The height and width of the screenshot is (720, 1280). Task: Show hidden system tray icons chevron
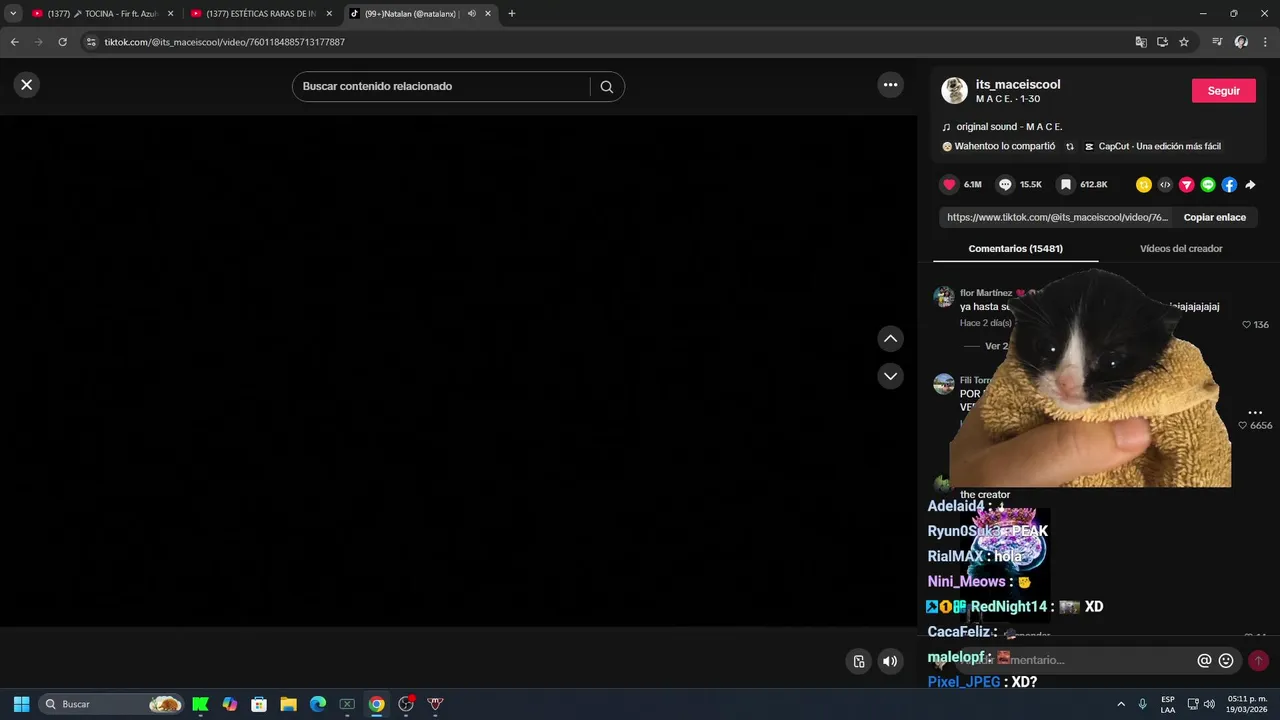tap(1121, 704)
